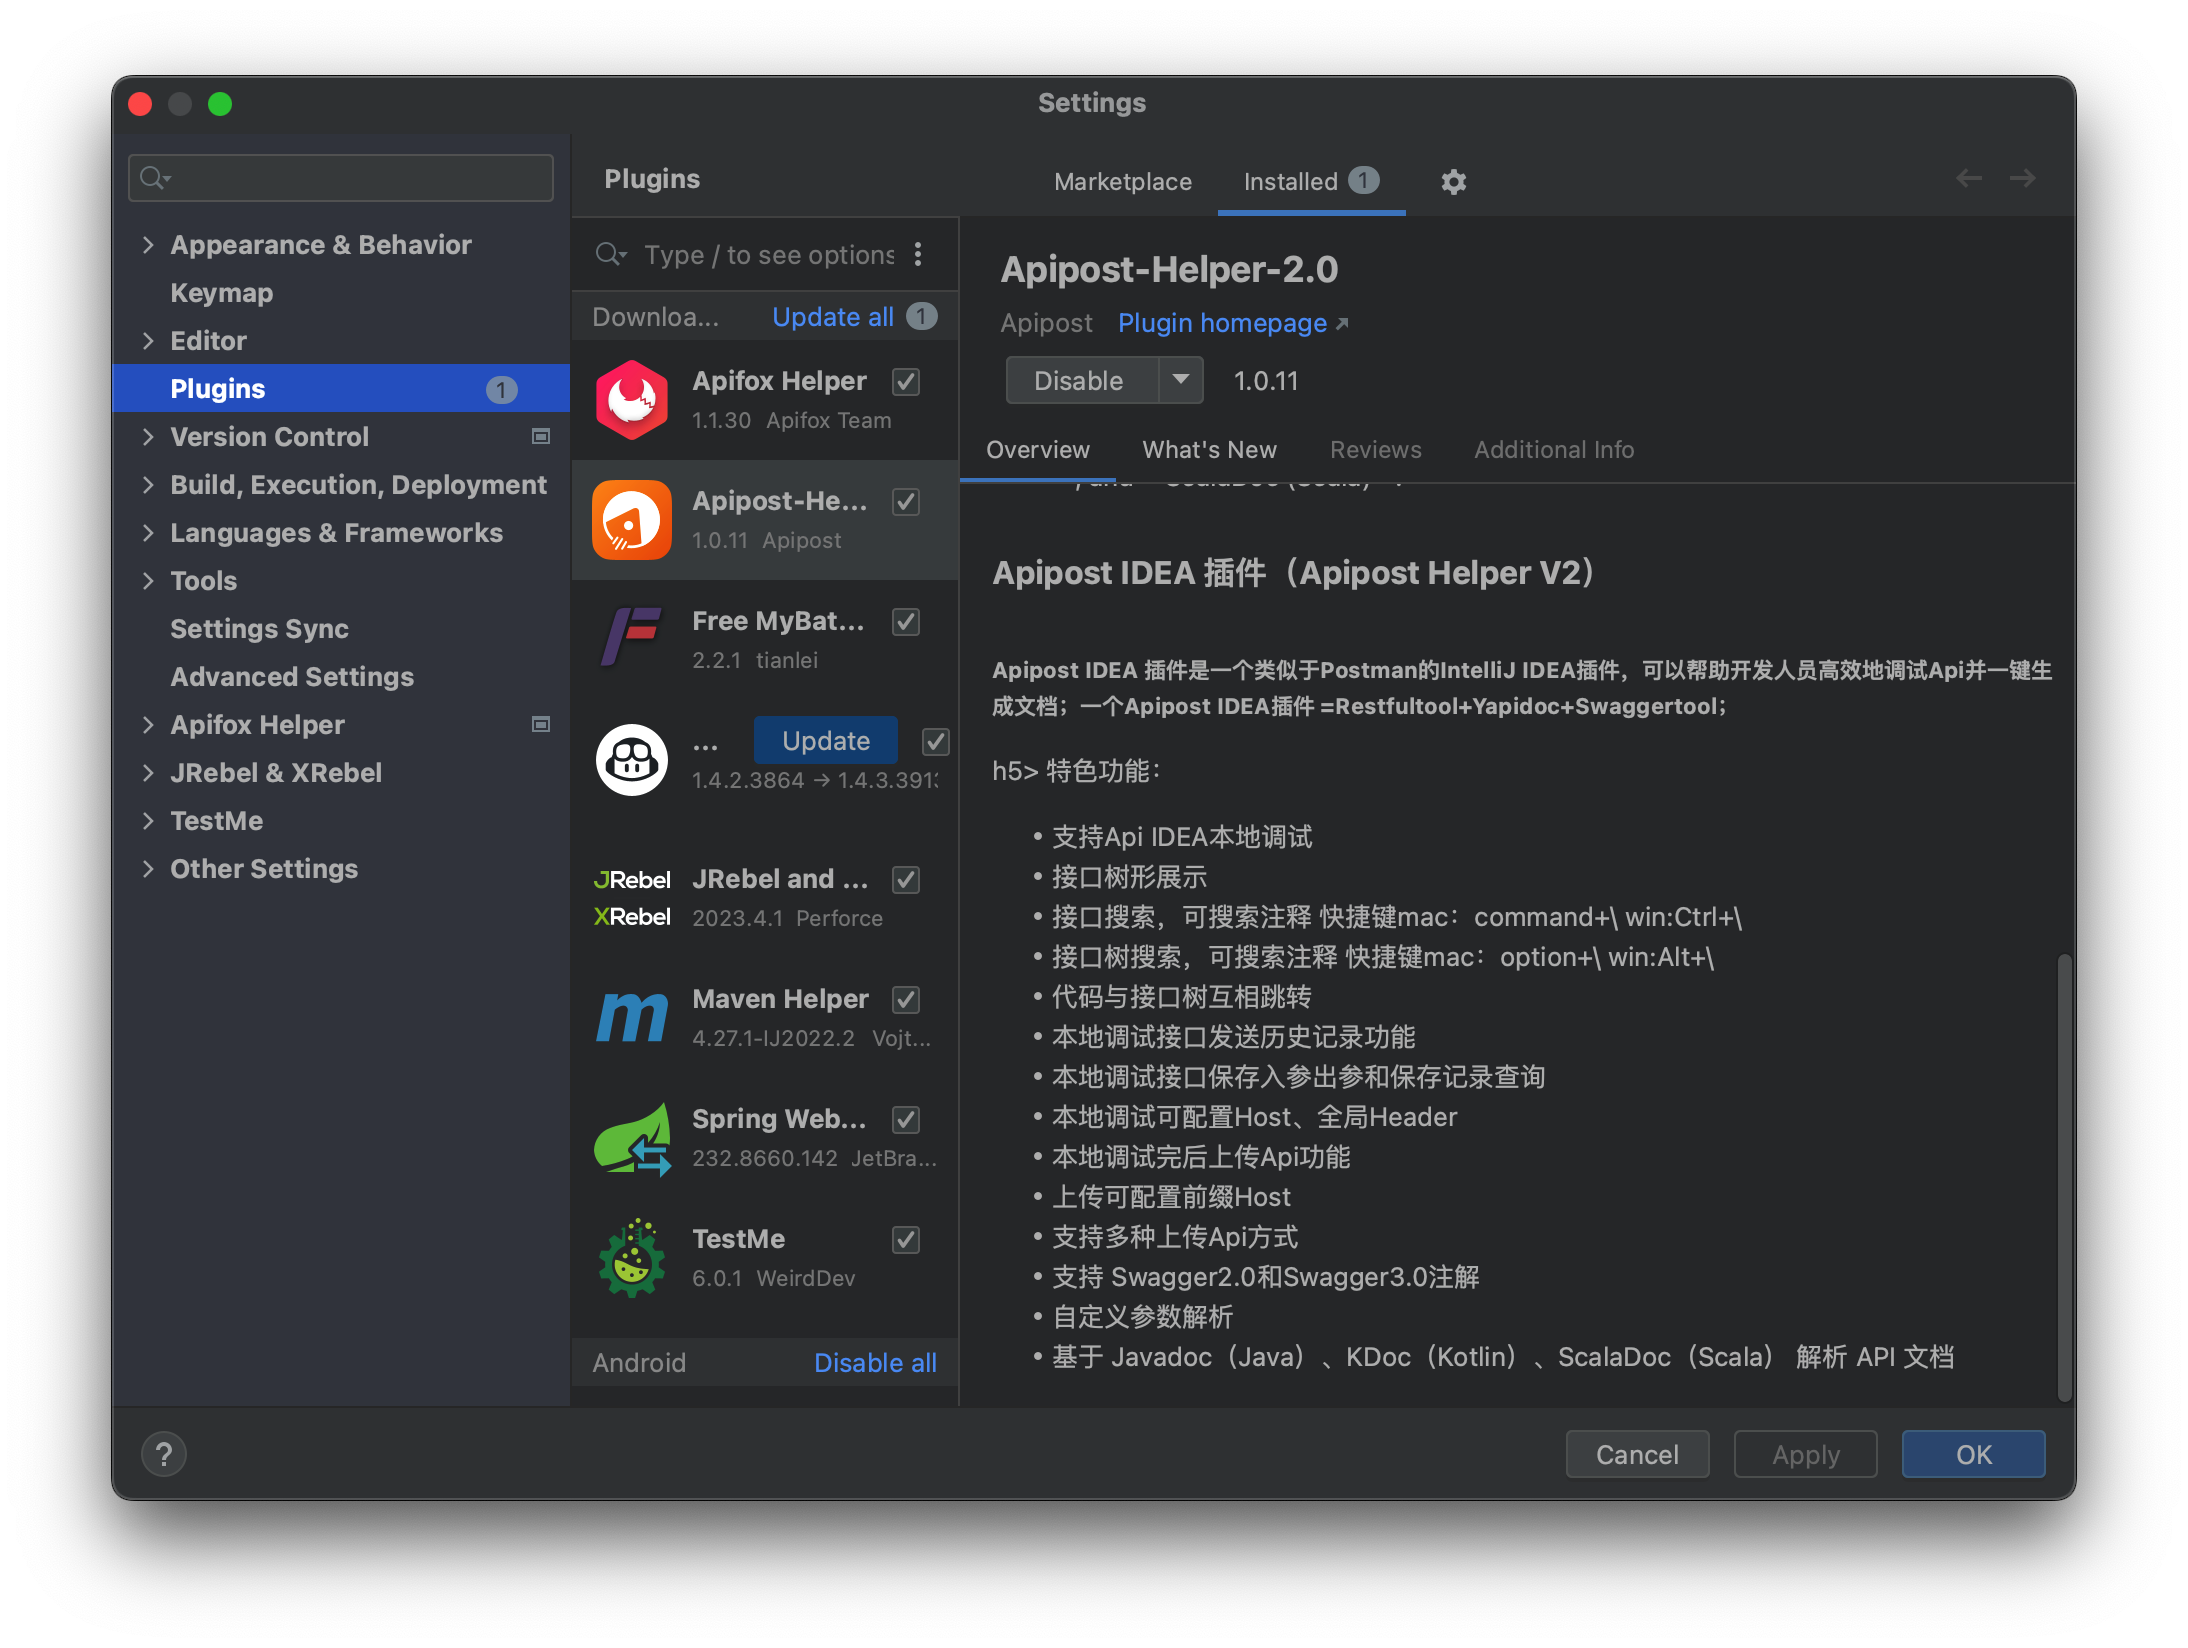The image size is (2188, 1648).
Task: Toggle the Maven Helper plugin checkbox
Action: click(906, 999)
